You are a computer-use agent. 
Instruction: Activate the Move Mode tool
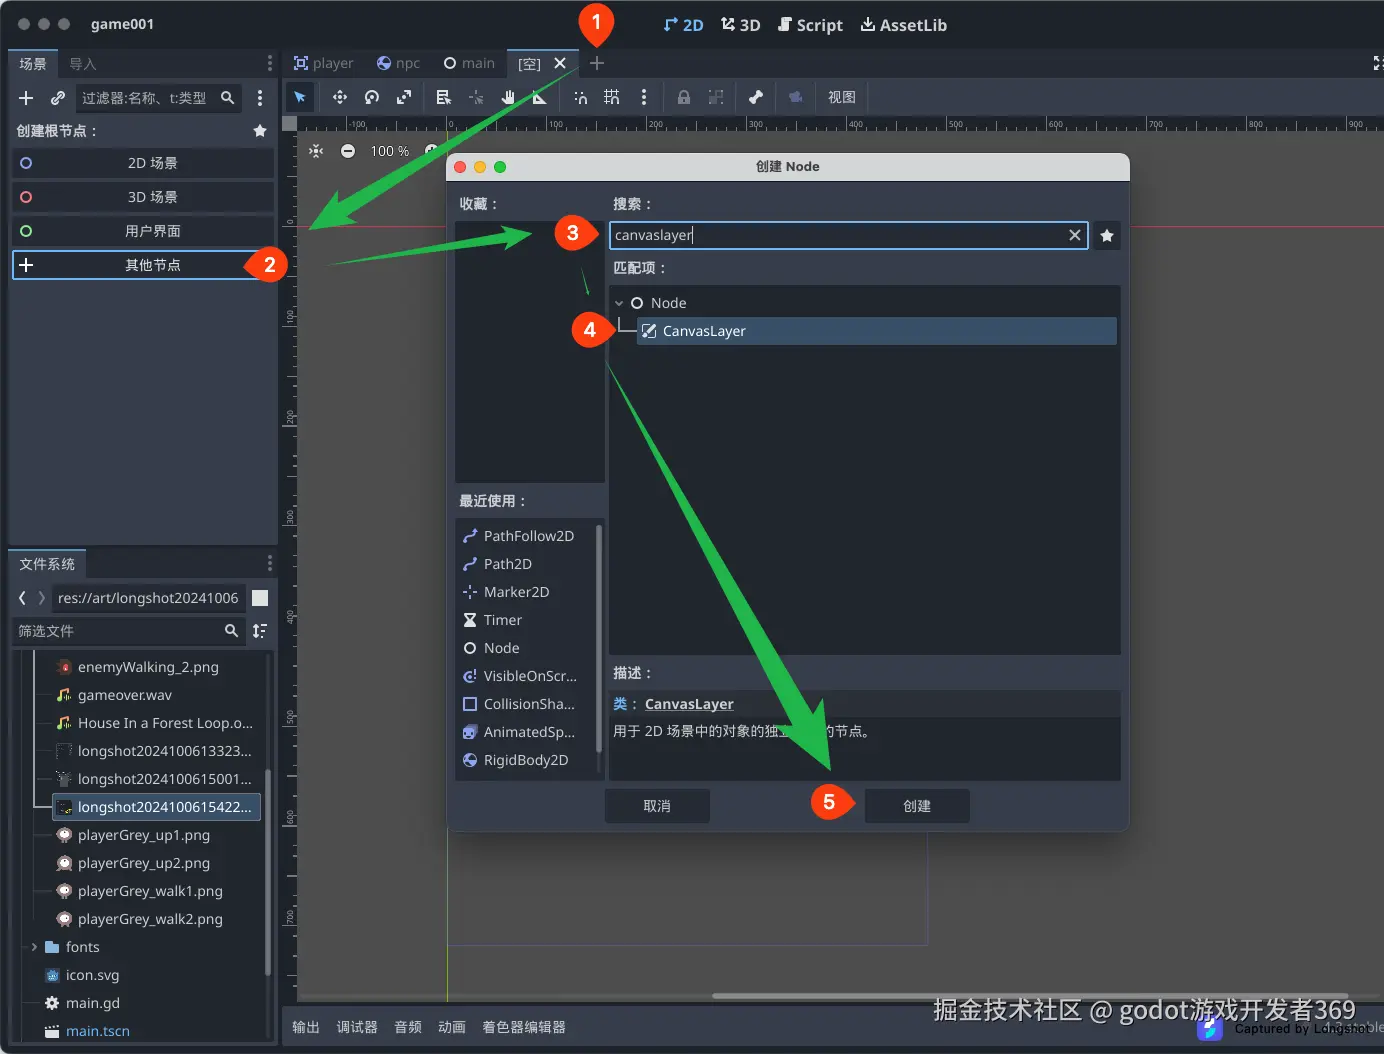[340, 97]
